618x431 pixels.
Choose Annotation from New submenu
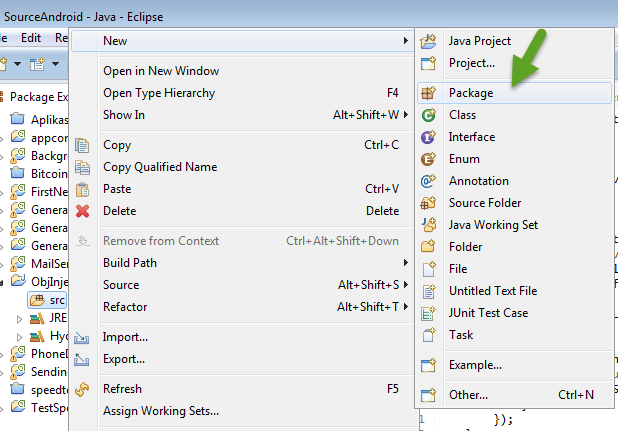[x=514, y=181]
